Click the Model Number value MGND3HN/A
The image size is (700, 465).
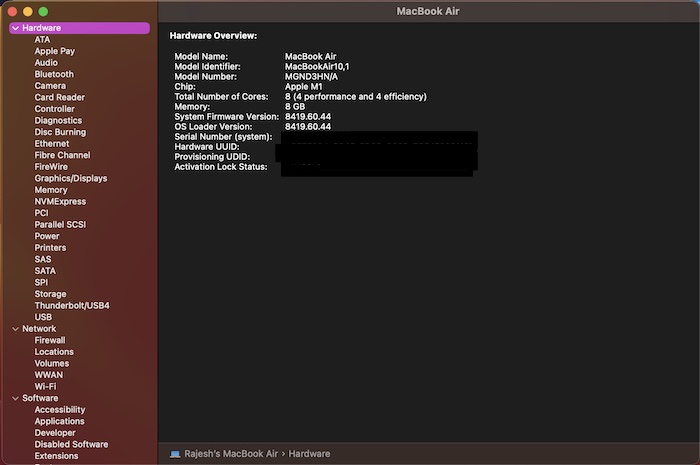(x=311, y=77)
